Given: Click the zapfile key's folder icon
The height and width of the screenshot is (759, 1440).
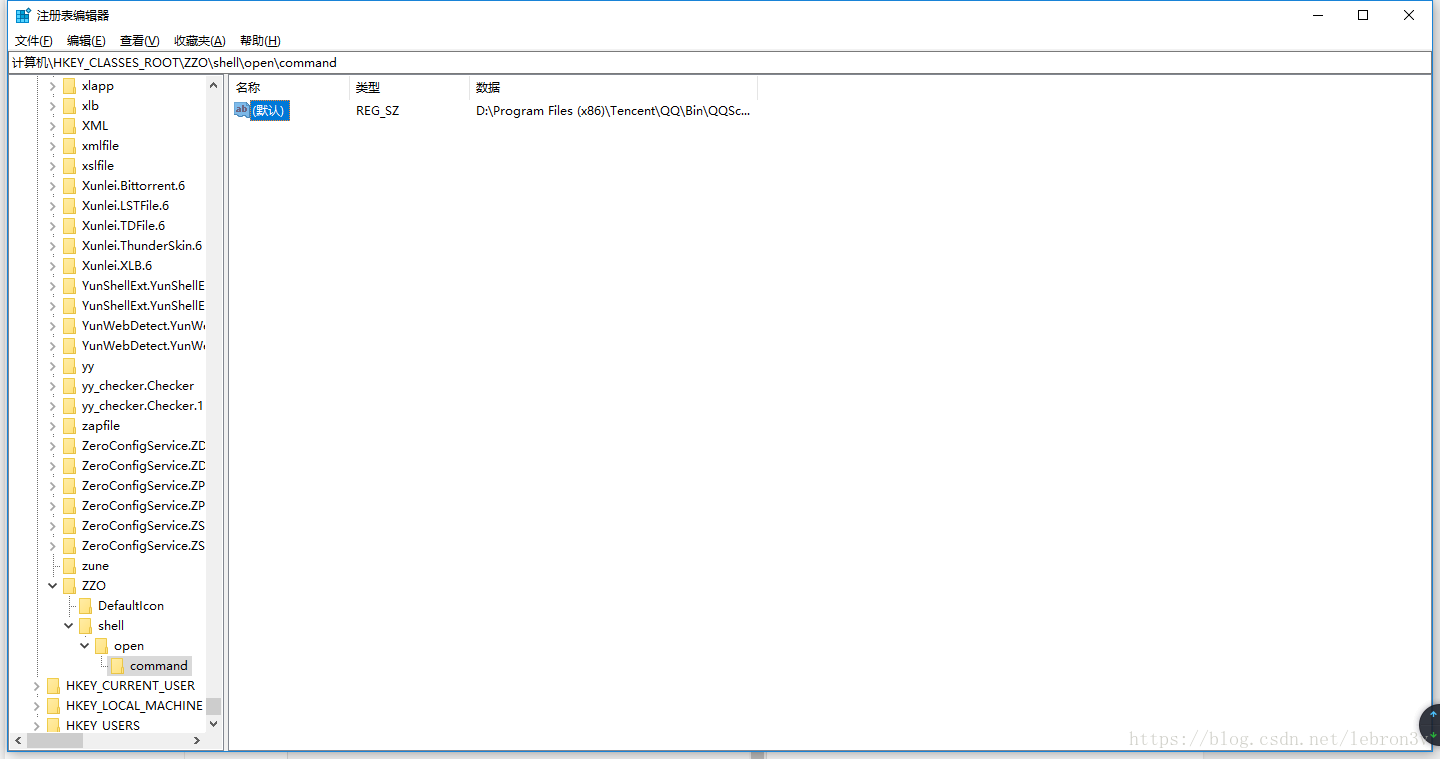Looking at the screenshot, I should click(x=70, y=425).
